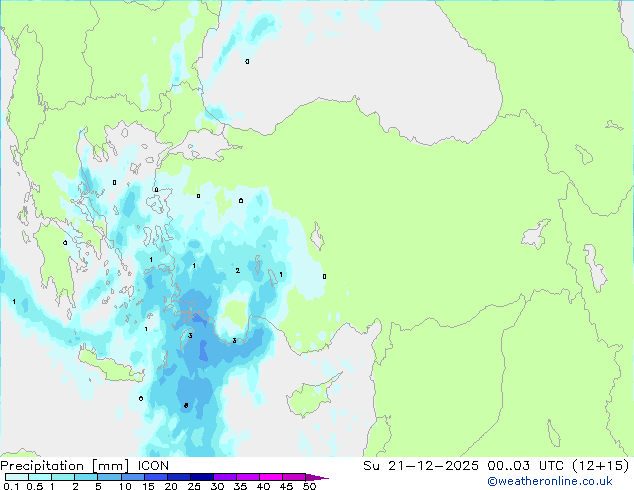
Task: Click the "(12+15)" forecast offset text
Action: click(x=600, y=466)
